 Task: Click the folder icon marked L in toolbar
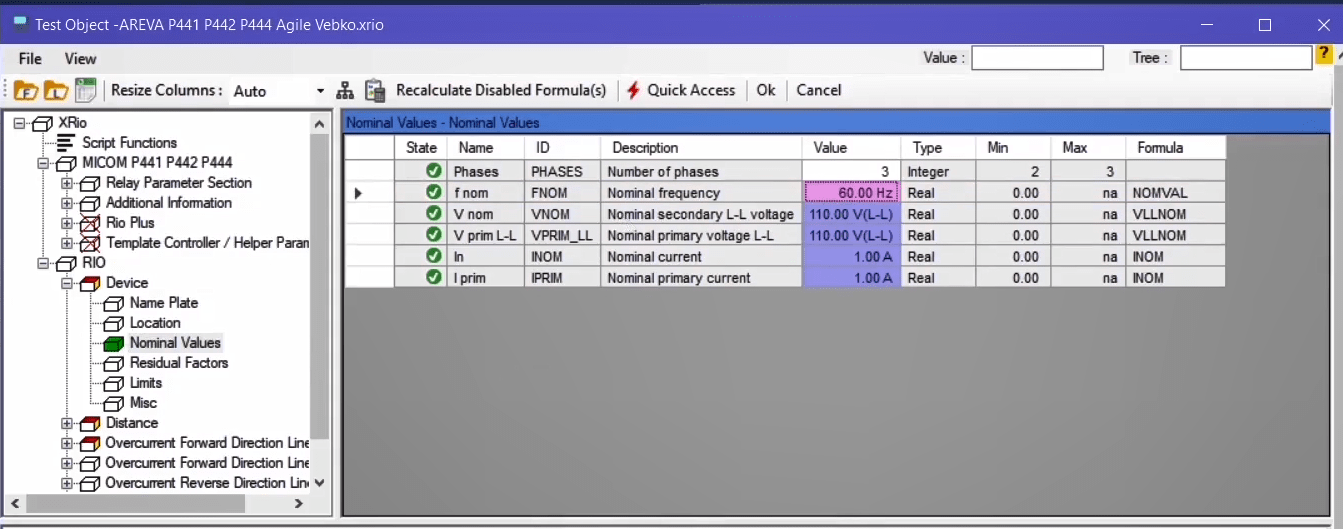point(55,91)
